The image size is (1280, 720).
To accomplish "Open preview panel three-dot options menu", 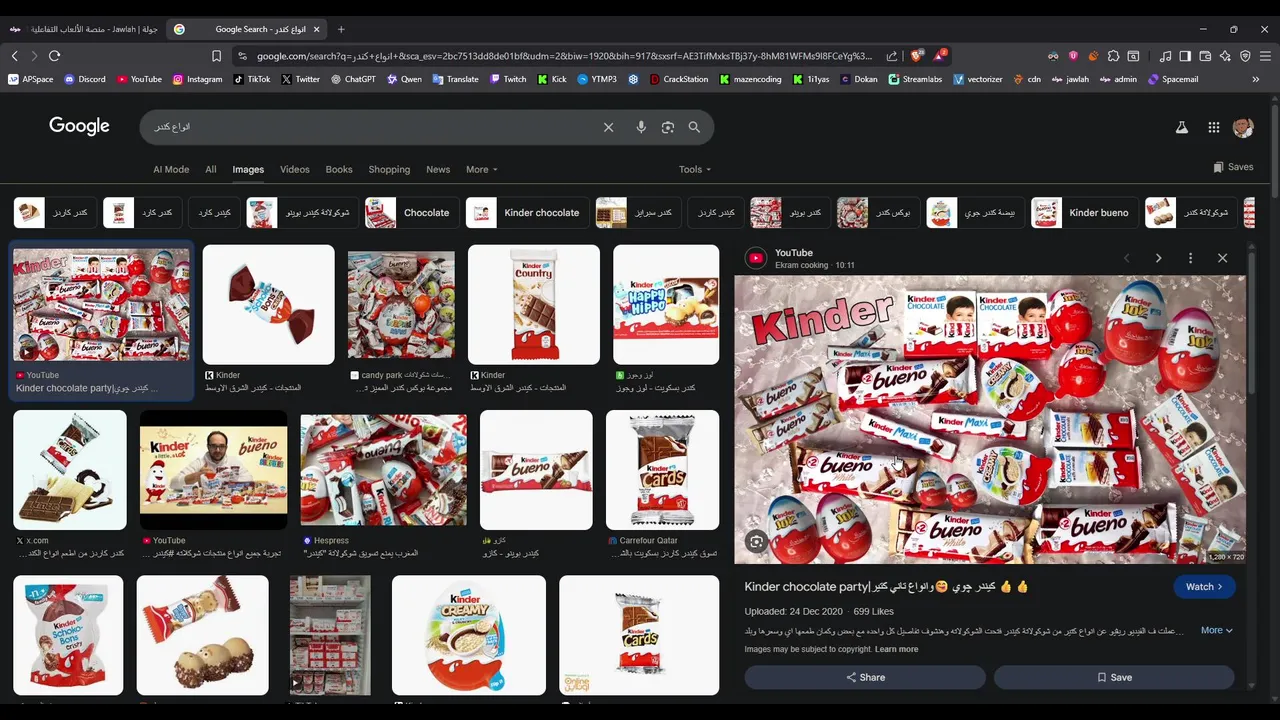I will pos(1190,258).
